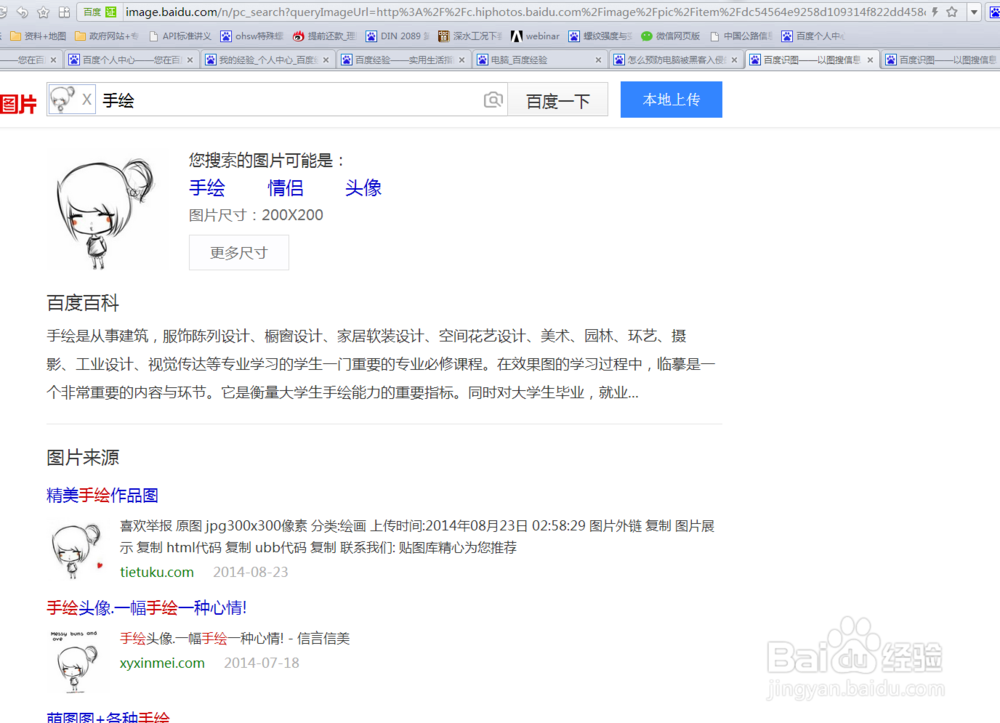Open the 百度个人中 bookmark
Screen dimensions: 1000x723
[x=812, y=36]
